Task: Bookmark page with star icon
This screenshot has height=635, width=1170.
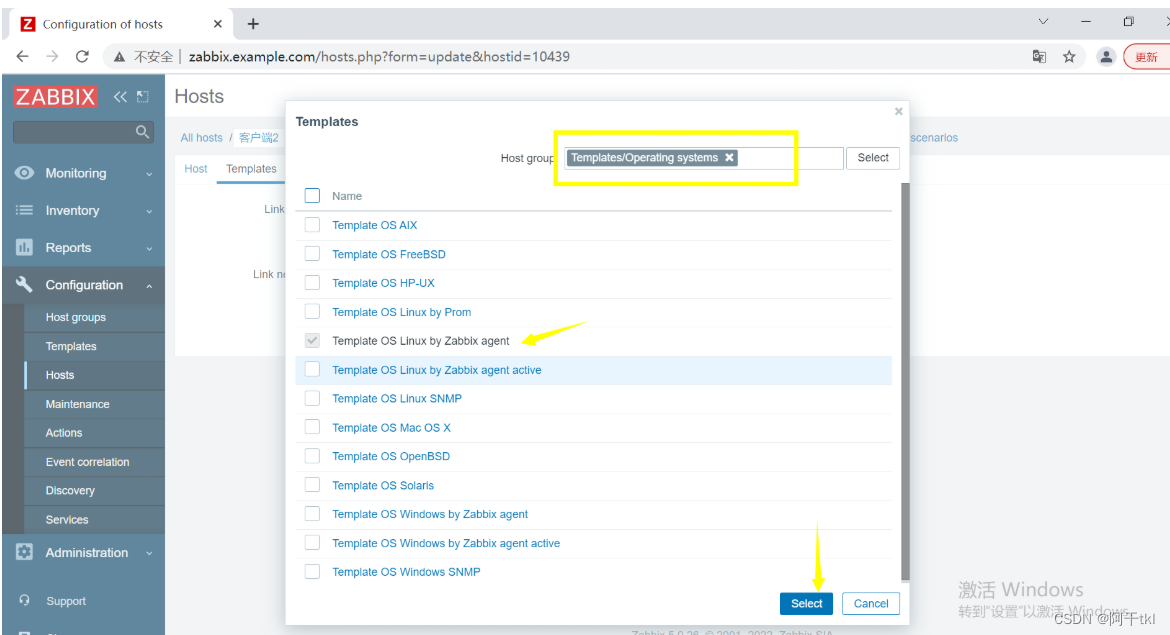Action: (1069, 57)
